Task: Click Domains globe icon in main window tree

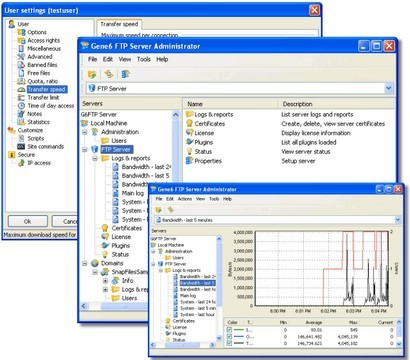Action: coord(95,263)
